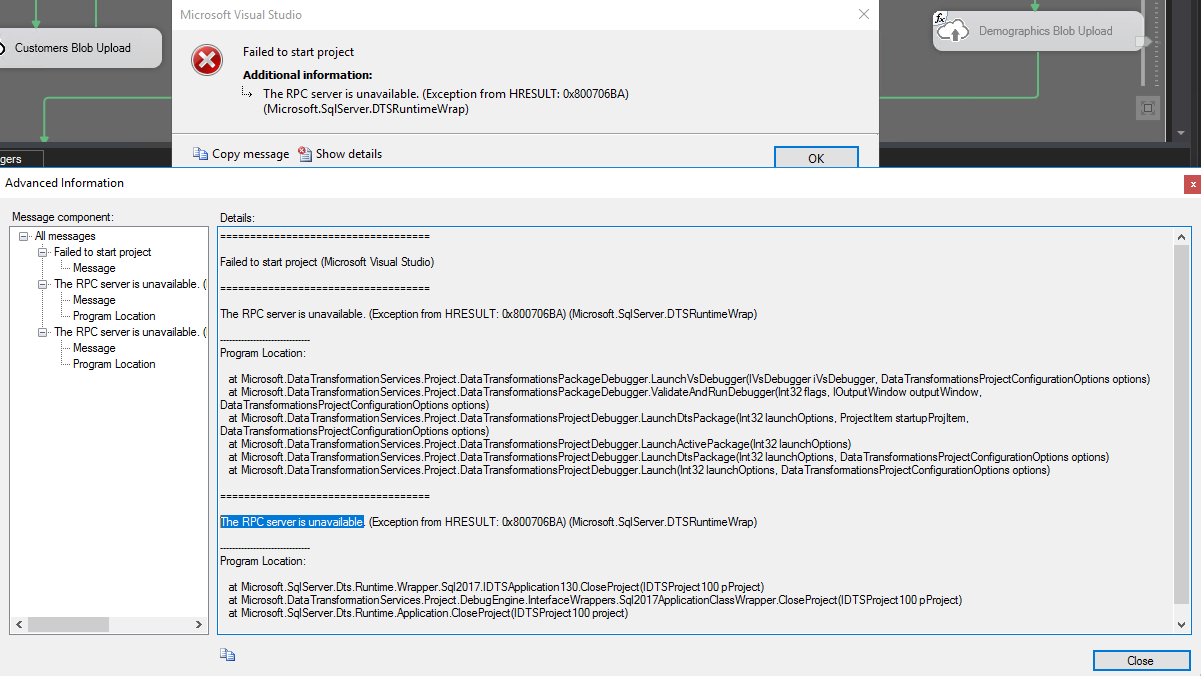1201x676 pixels.
Task: Click the 'Details:' label
Action: (237, 217)
